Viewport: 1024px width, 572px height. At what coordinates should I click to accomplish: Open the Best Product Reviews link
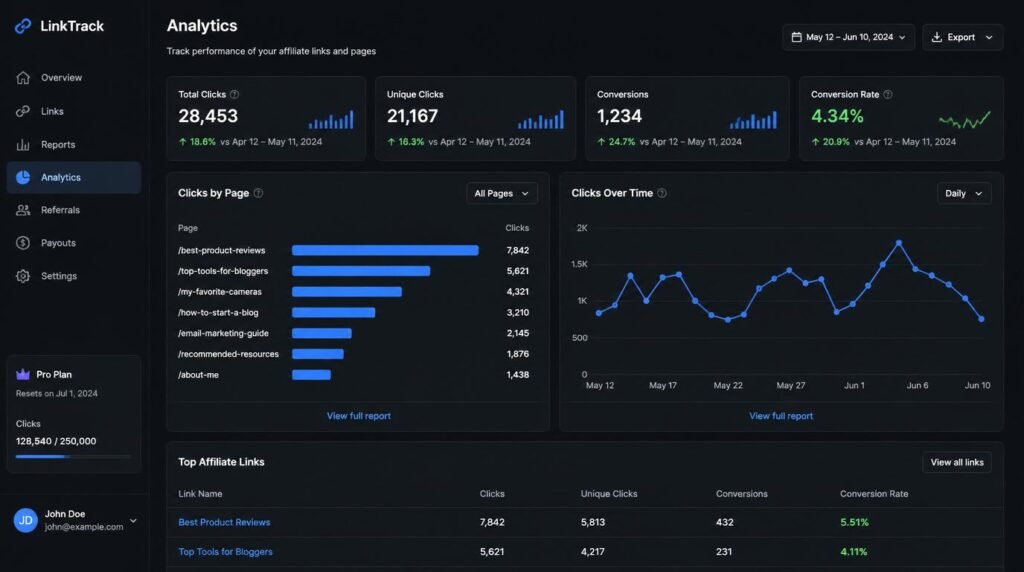pos(224,522)
